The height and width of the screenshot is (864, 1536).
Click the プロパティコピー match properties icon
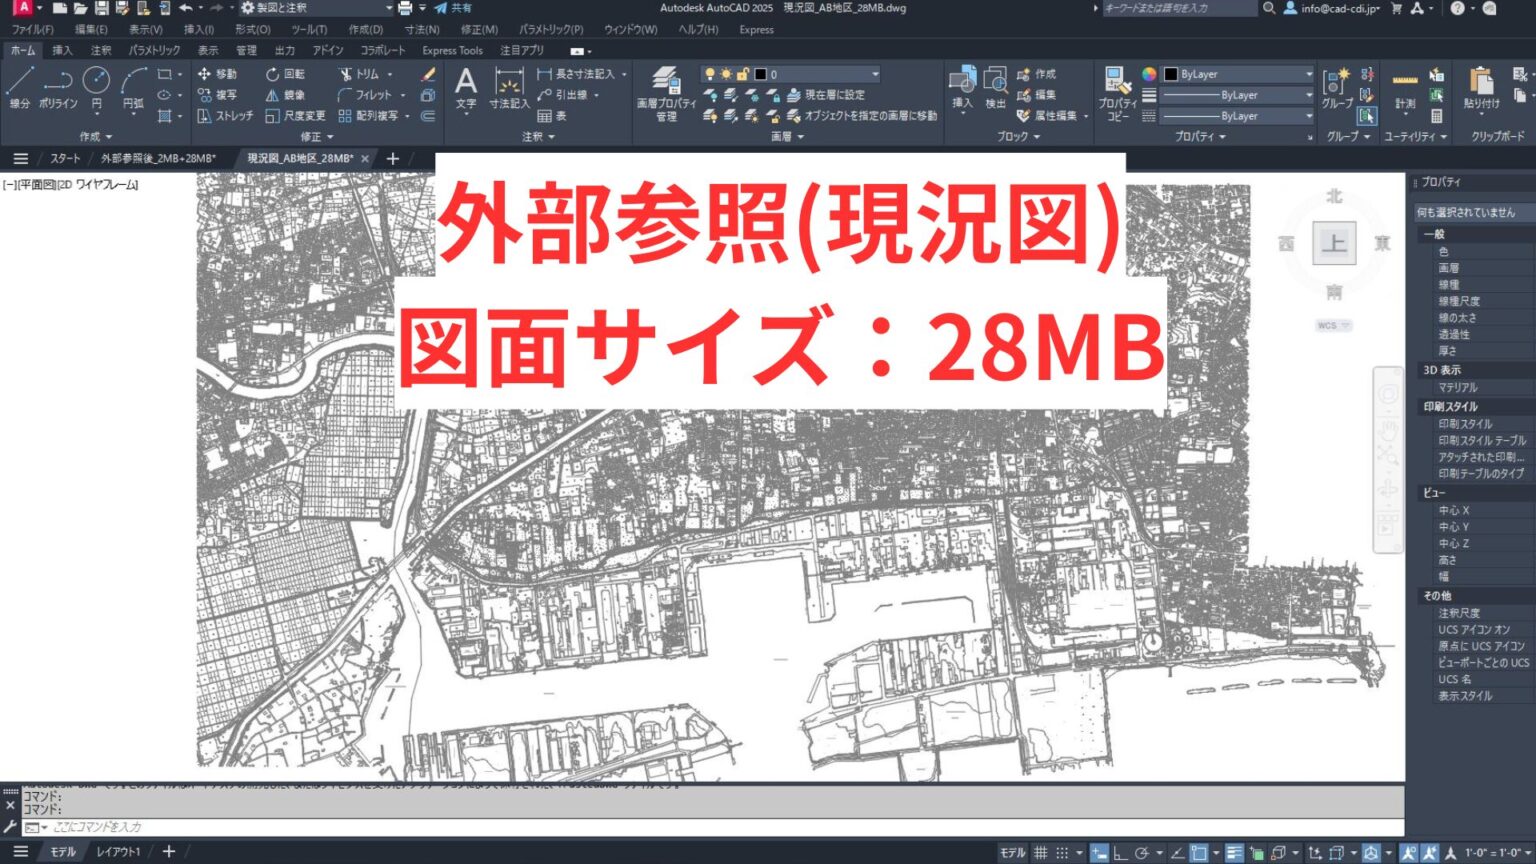click(1117, 92)
